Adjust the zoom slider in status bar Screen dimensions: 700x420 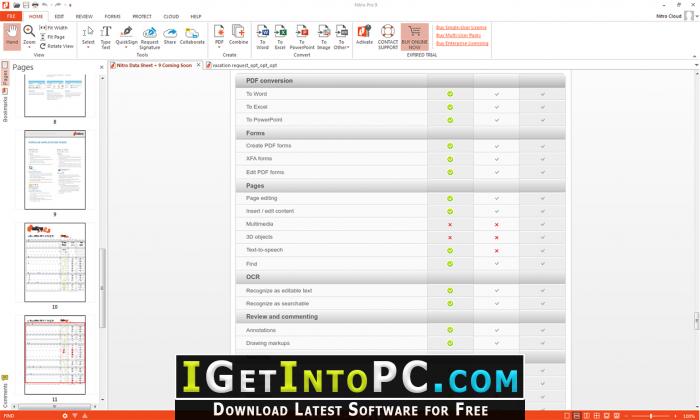tap(651, 416)
